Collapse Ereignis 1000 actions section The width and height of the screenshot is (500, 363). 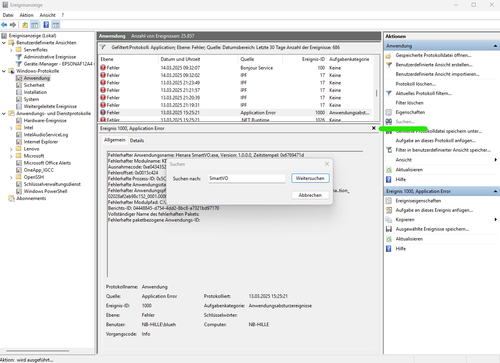coord(495,191)
